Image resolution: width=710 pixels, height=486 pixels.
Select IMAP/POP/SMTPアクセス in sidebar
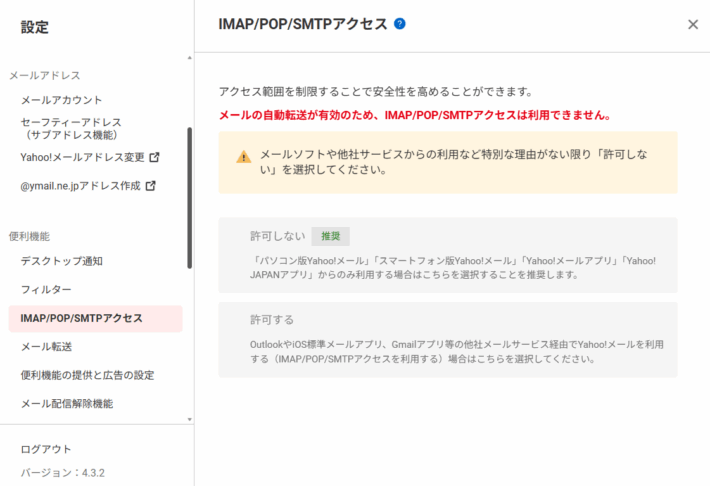pyautogui.click(x=96, y=318)
